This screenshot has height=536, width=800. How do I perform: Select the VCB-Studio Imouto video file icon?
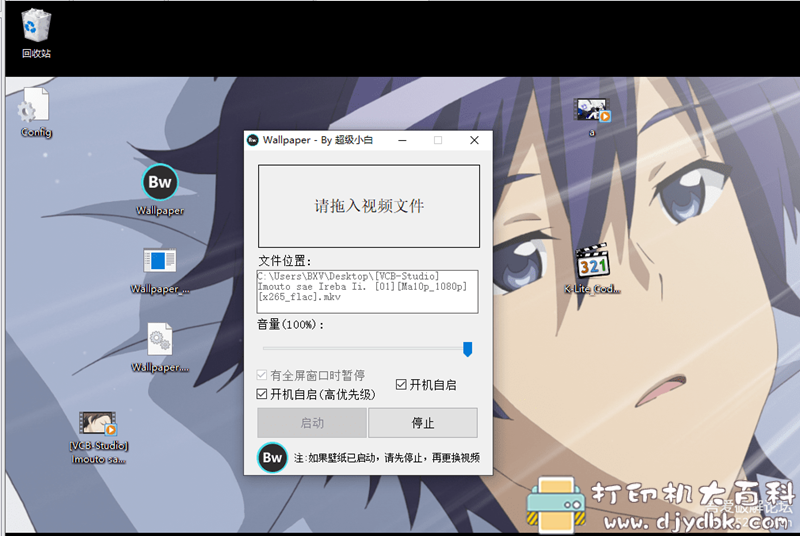click(98, 438)
